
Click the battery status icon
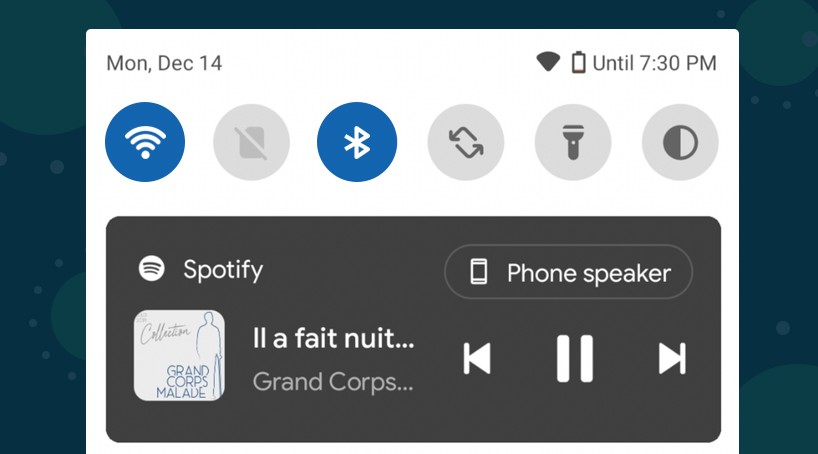(578, 63)
